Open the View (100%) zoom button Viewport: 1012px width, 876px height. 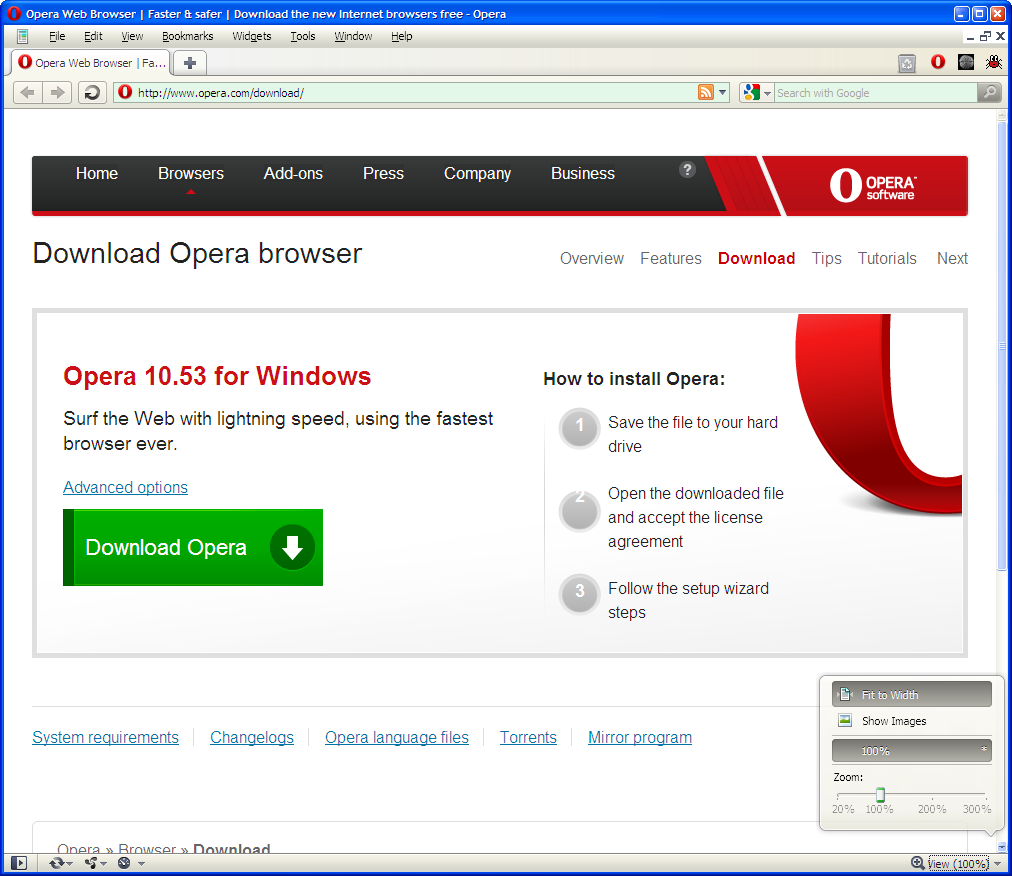coord(958,863)
